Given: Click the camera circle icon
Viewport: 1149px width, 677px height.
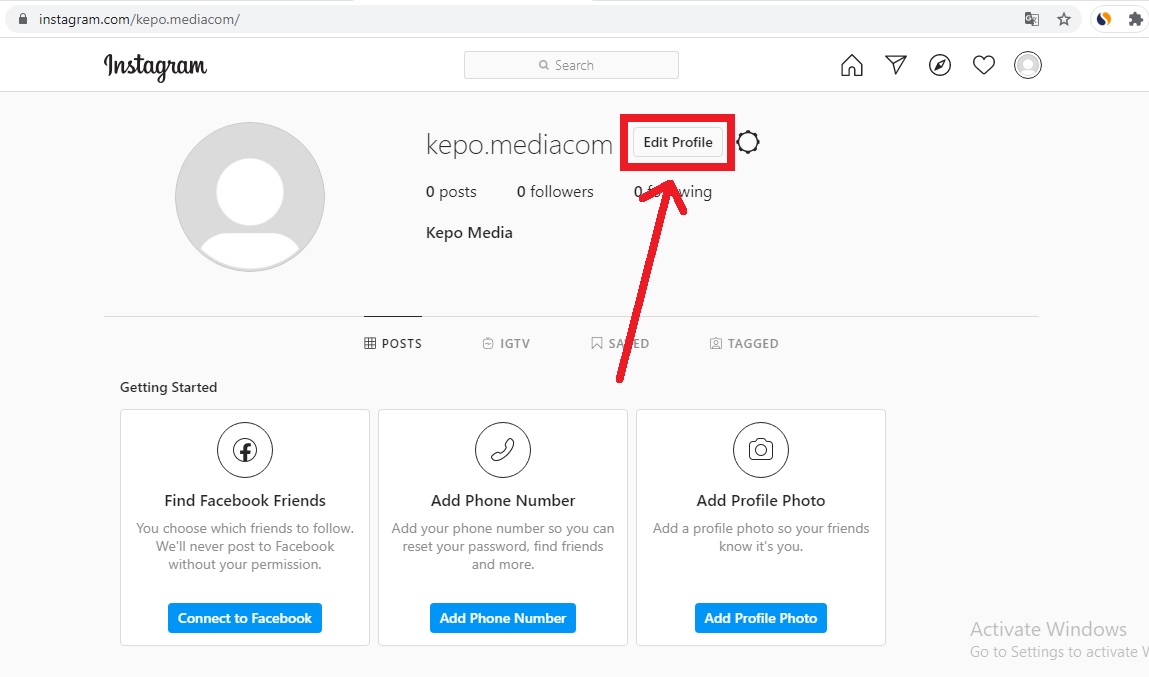Looking at the screenshot, I should coord(761,450).
